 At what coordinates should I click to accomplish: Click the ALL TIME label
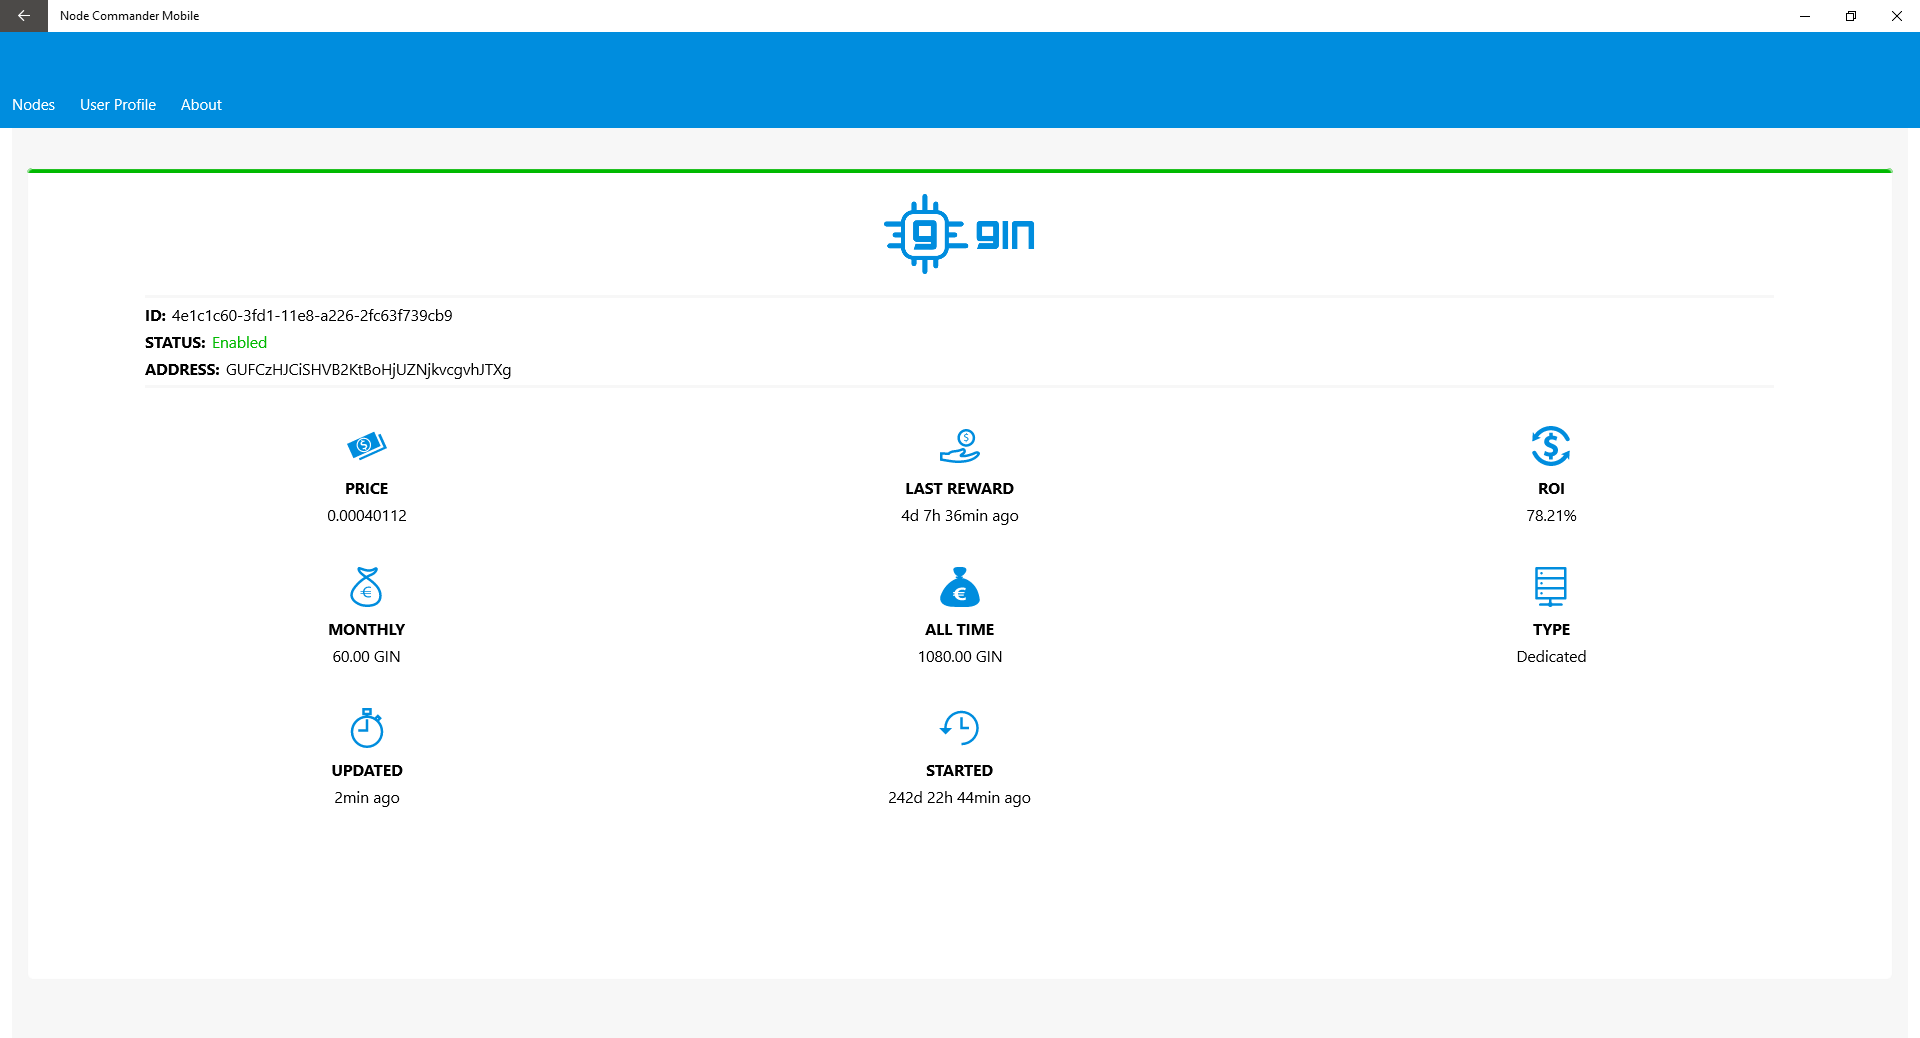960,630
